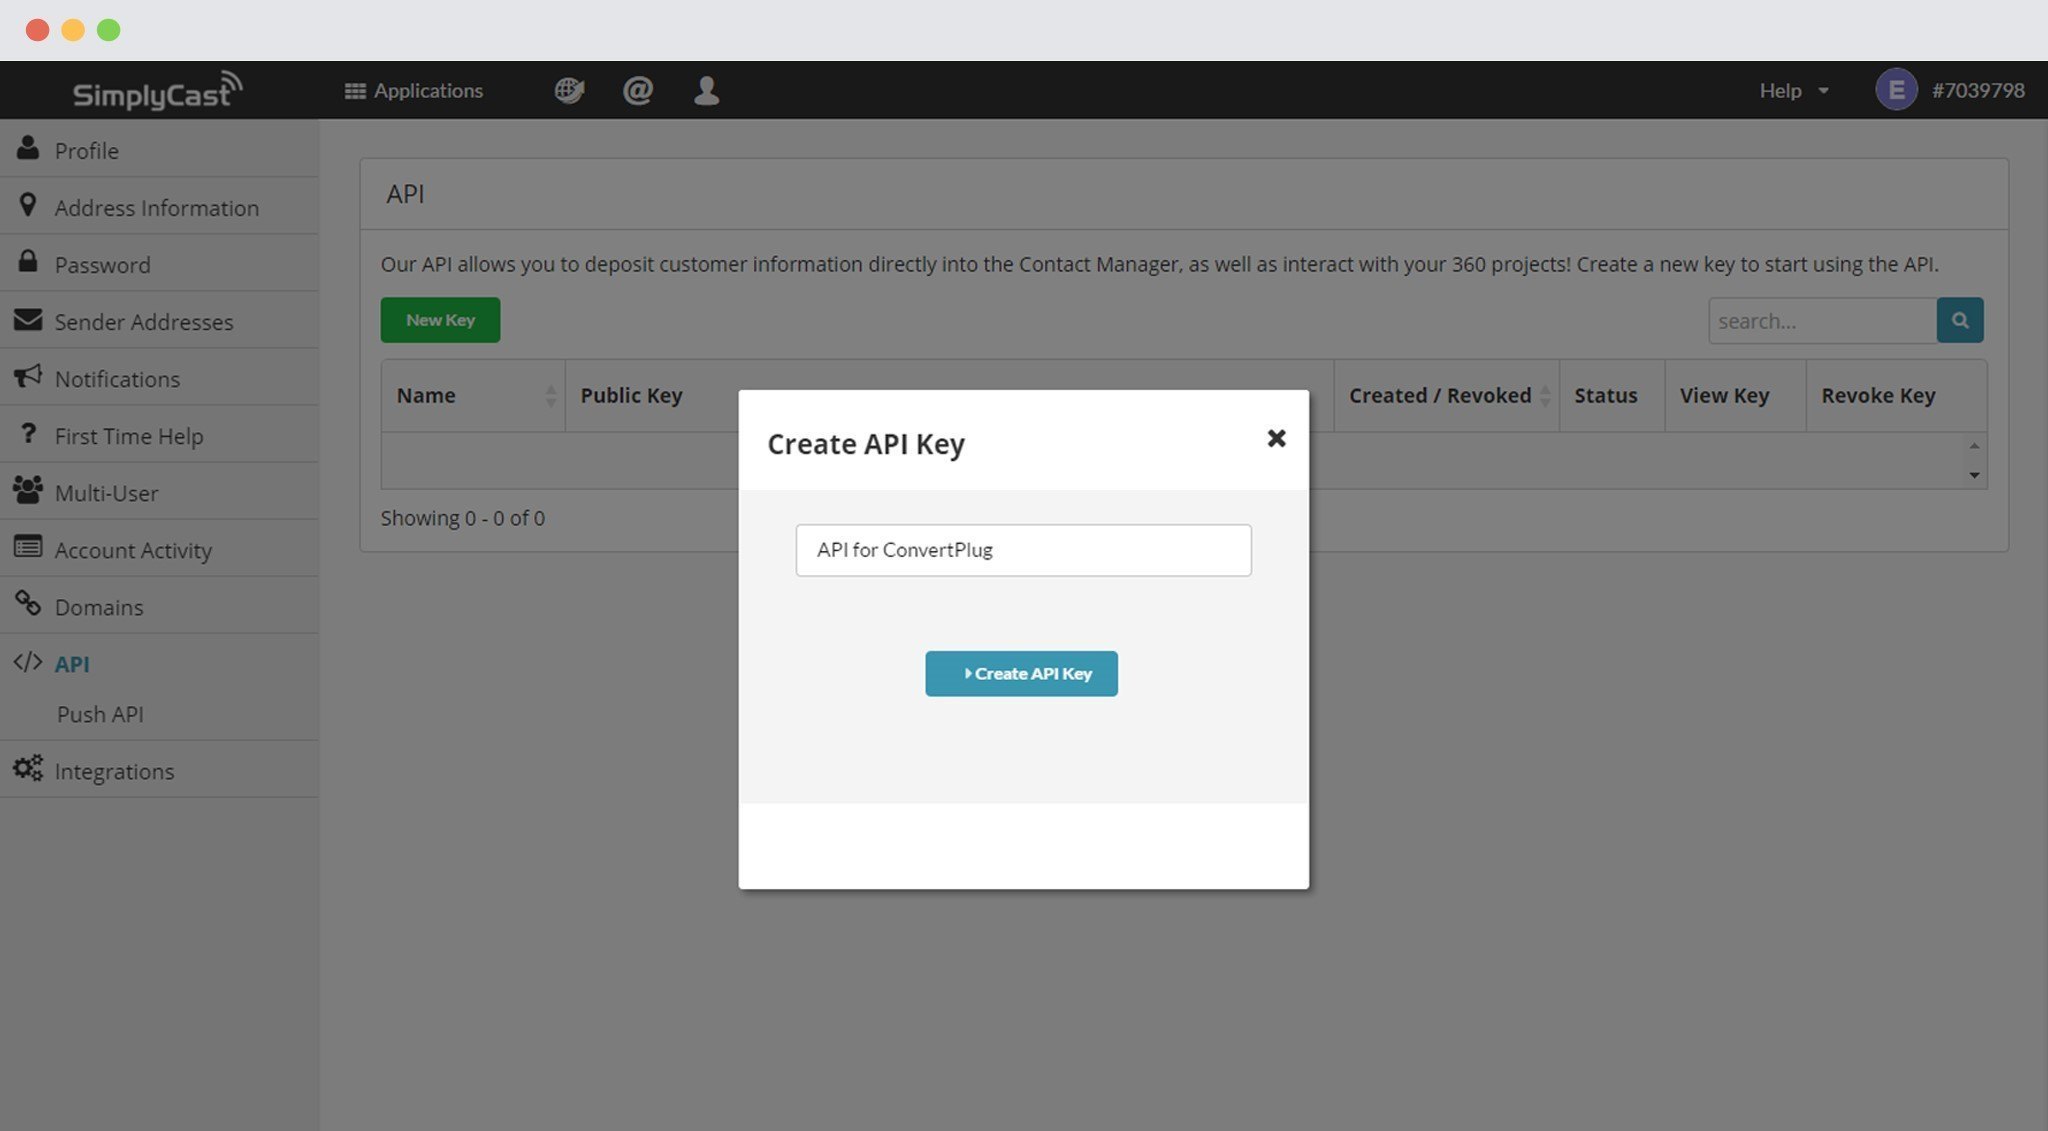
Task: Click the macOS yellow minimize button
Action: [73, 30]
